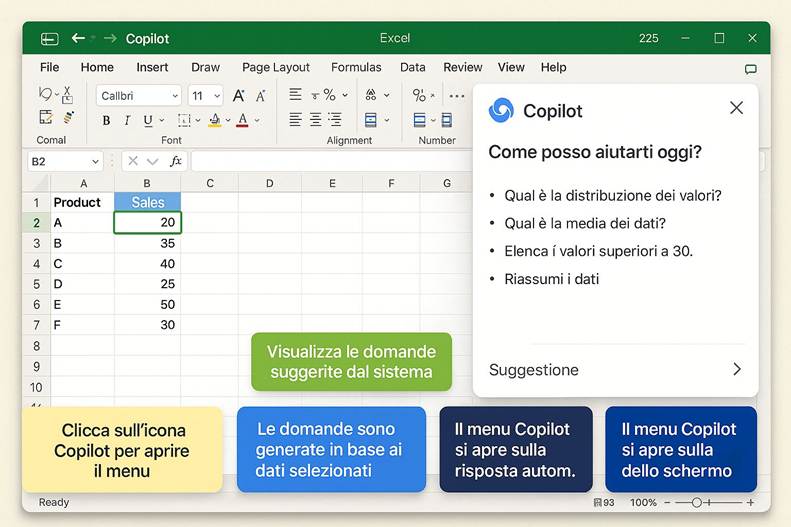This screenshot has height=527, width=791.
Task: Switch to the Data tab
Action: pyautogui.click(x=413, y=67)
